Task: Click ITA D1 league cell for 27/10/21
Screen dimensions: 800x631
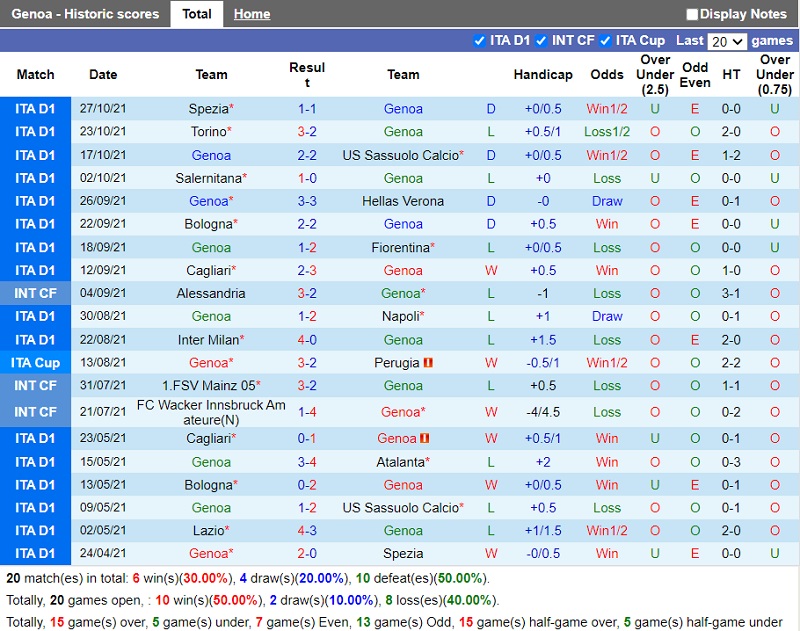Action: pyautogui.click(x=35, y=109)
